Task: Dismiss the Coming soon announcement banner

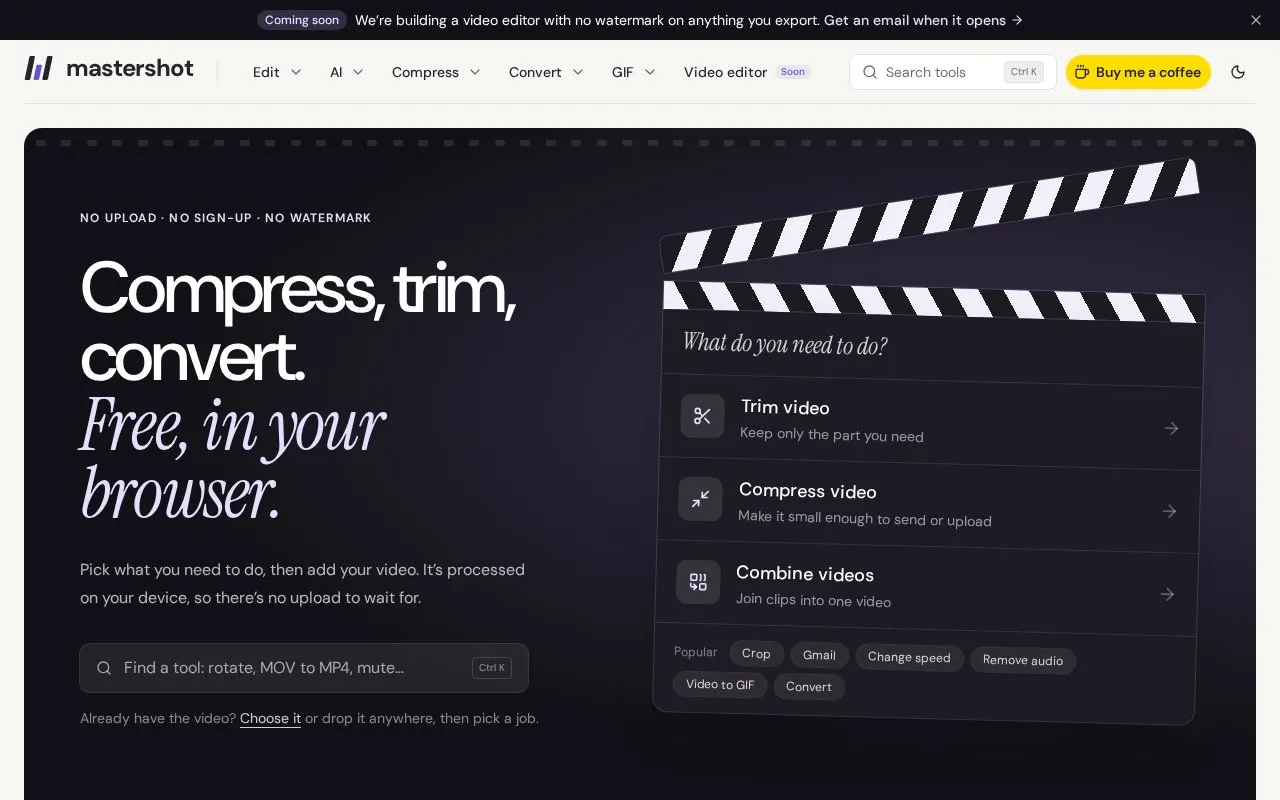Action: [1256, 20]
